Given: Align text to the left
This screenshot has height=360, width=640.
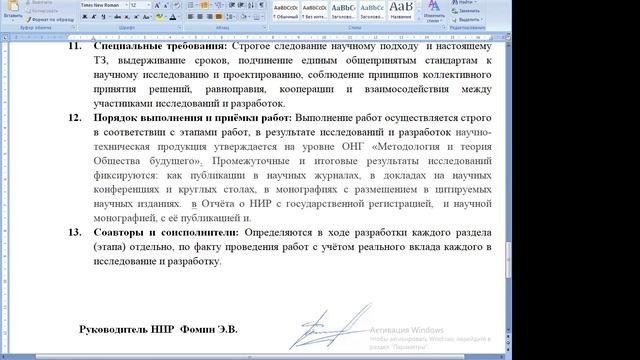Looking at the screenshot, I should coord(190,17).
